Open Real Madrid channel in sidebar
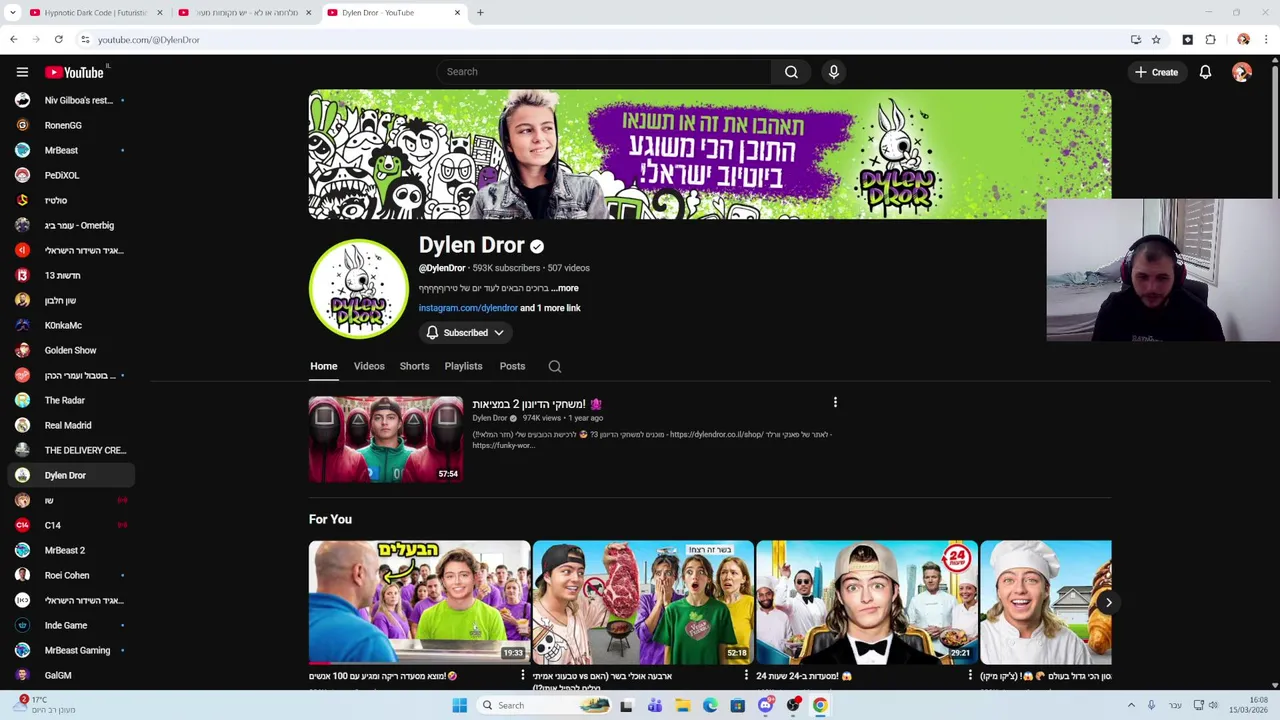The width and height of the screenshot is (1280, 720). [70, 425]
